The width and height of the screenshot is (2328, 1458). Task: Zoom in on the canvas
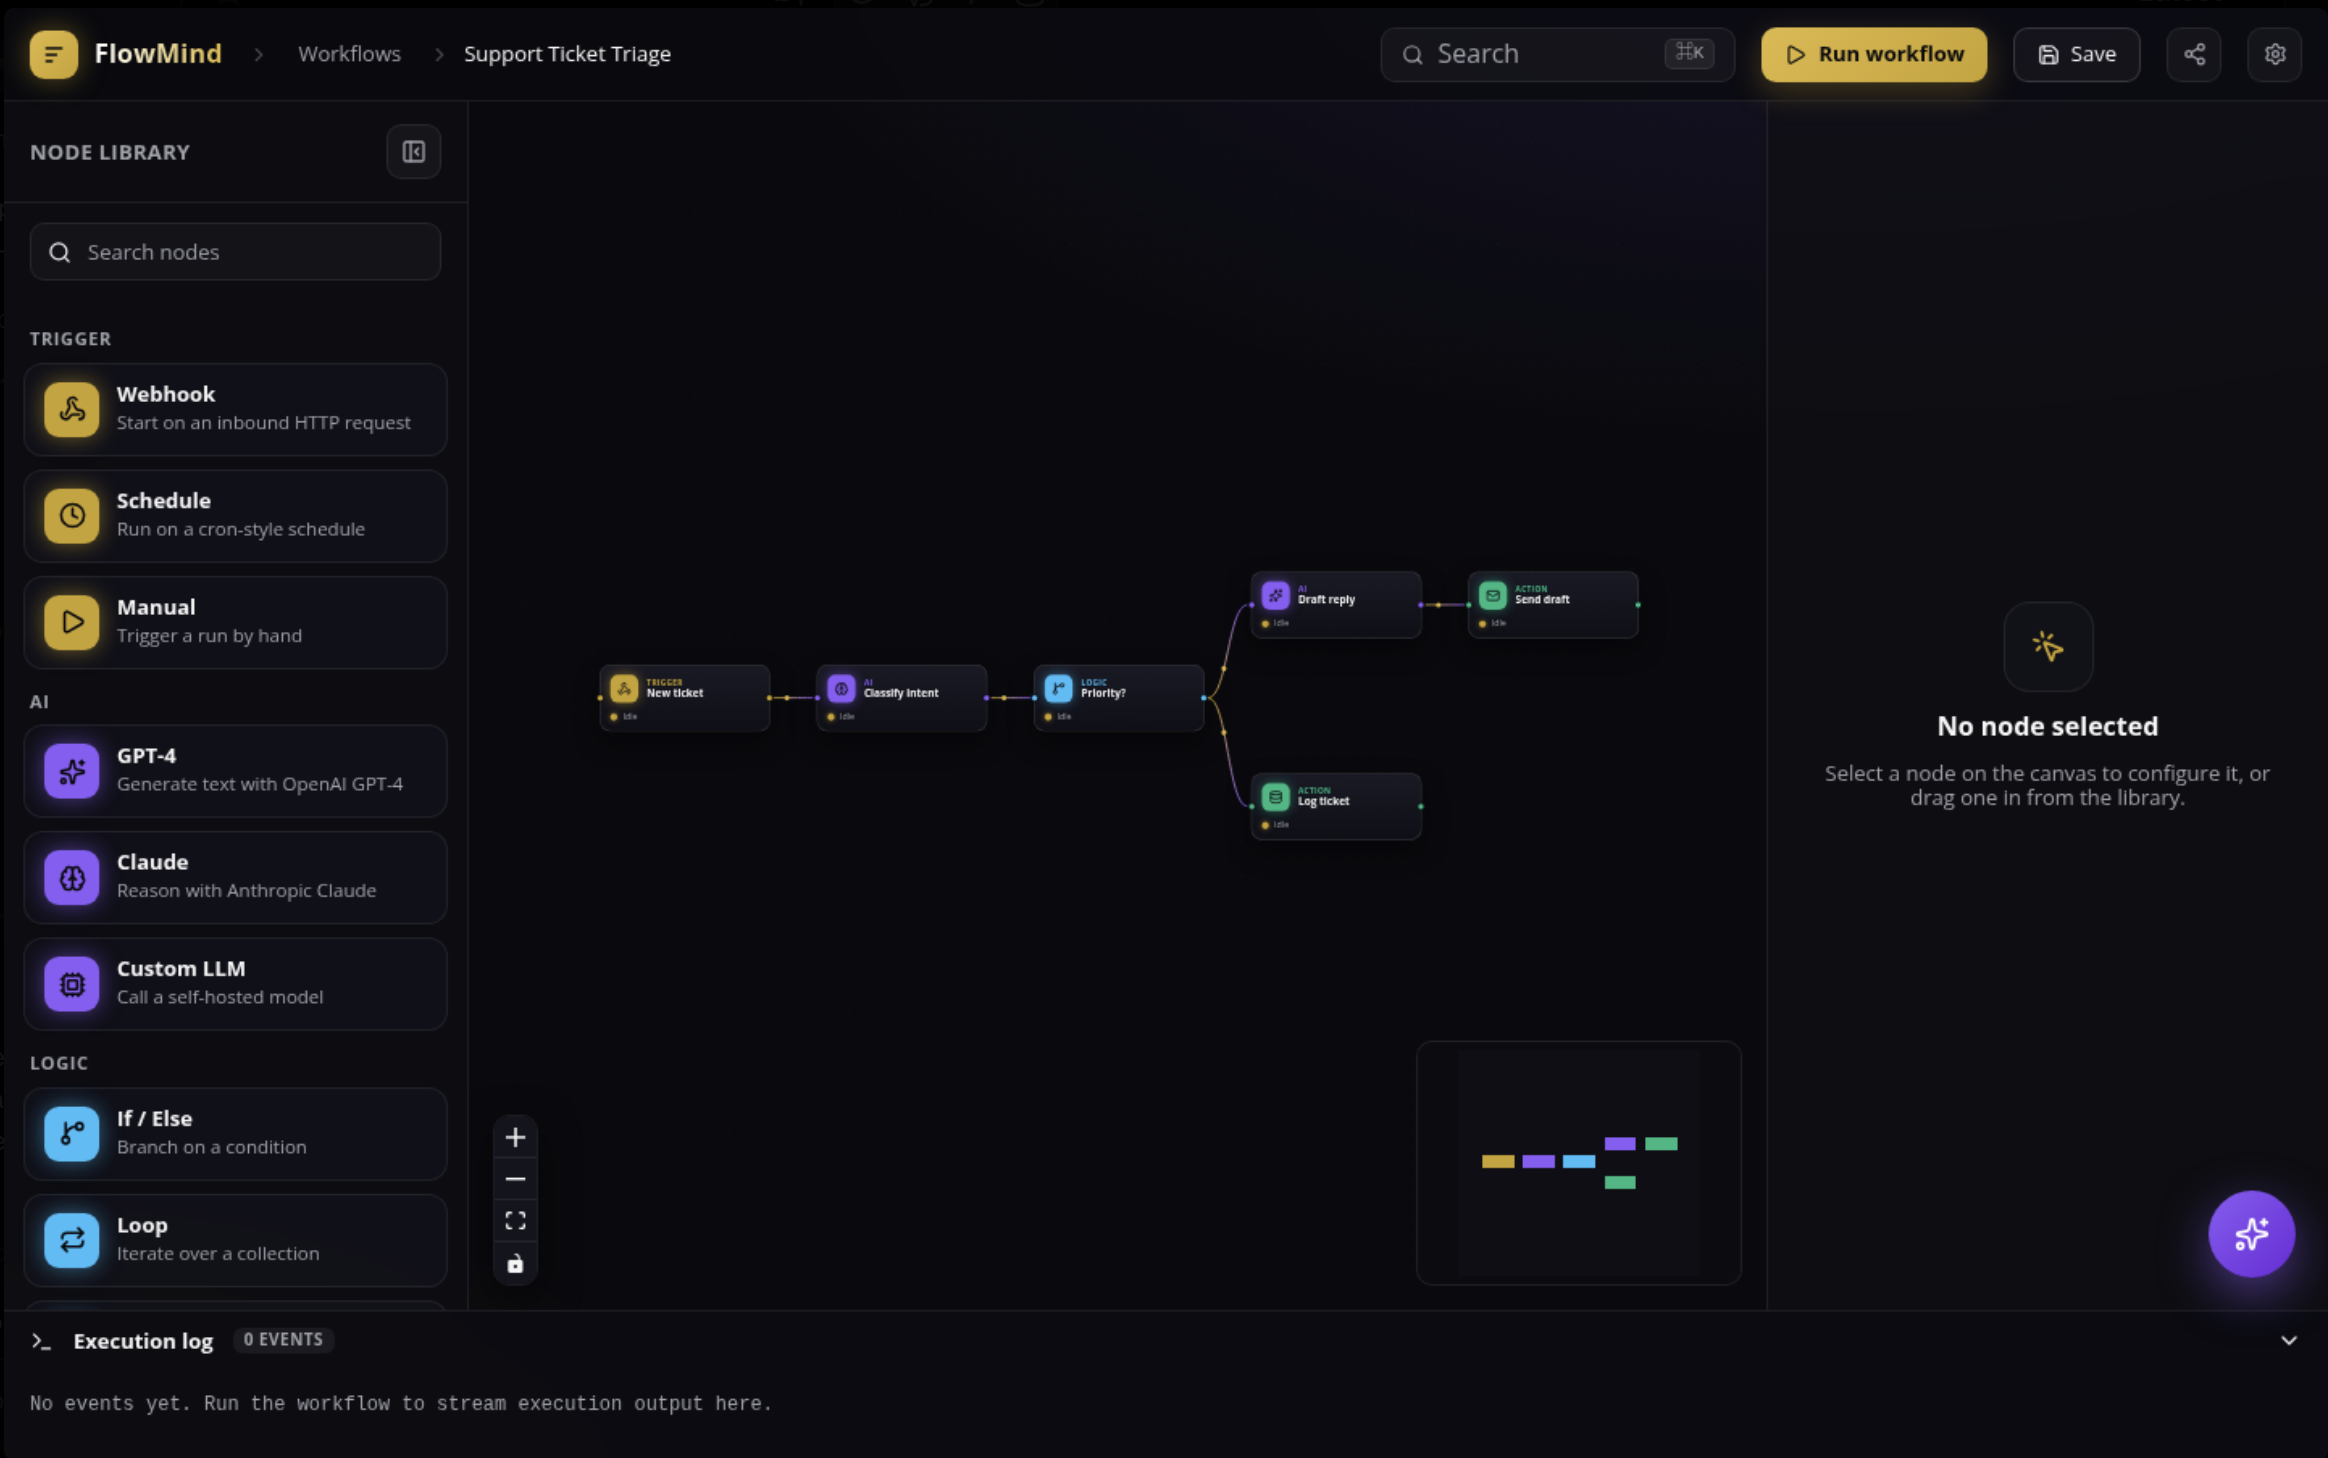[515, 1138]
